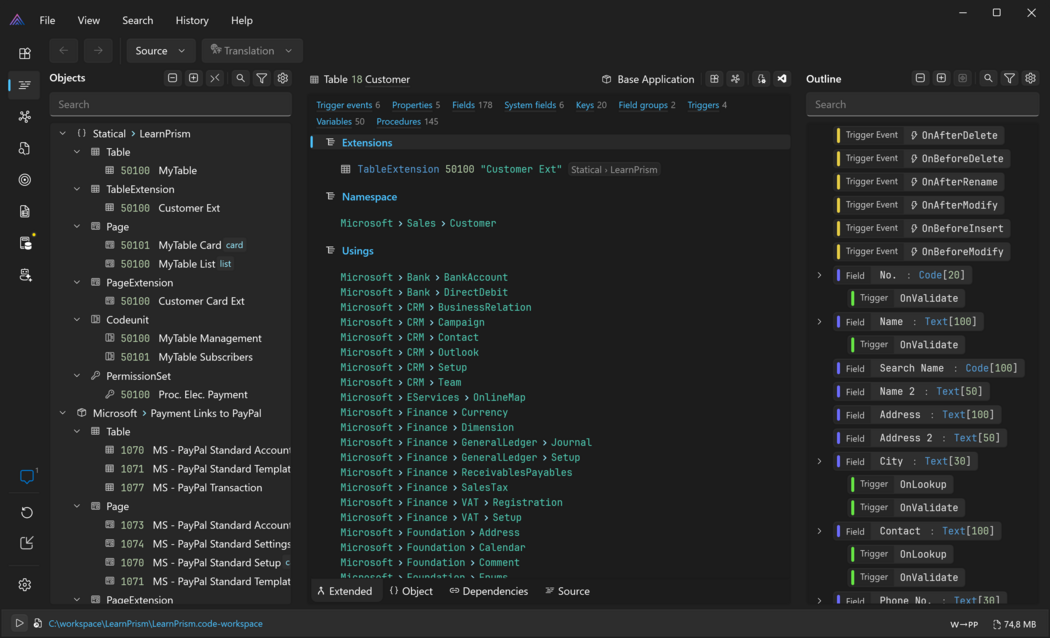Open TableExtension 50100 Customer Ext link

click(x=459, y=169)
